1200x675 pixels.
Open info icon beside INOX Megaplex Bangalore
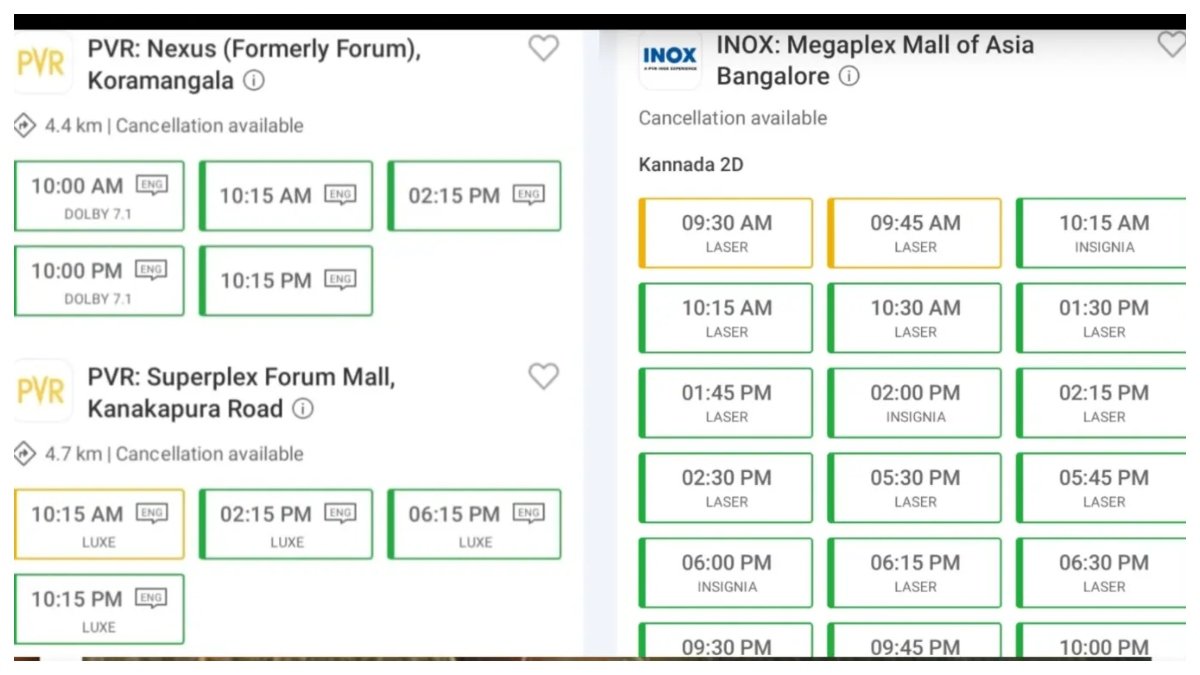pos(849,76)
